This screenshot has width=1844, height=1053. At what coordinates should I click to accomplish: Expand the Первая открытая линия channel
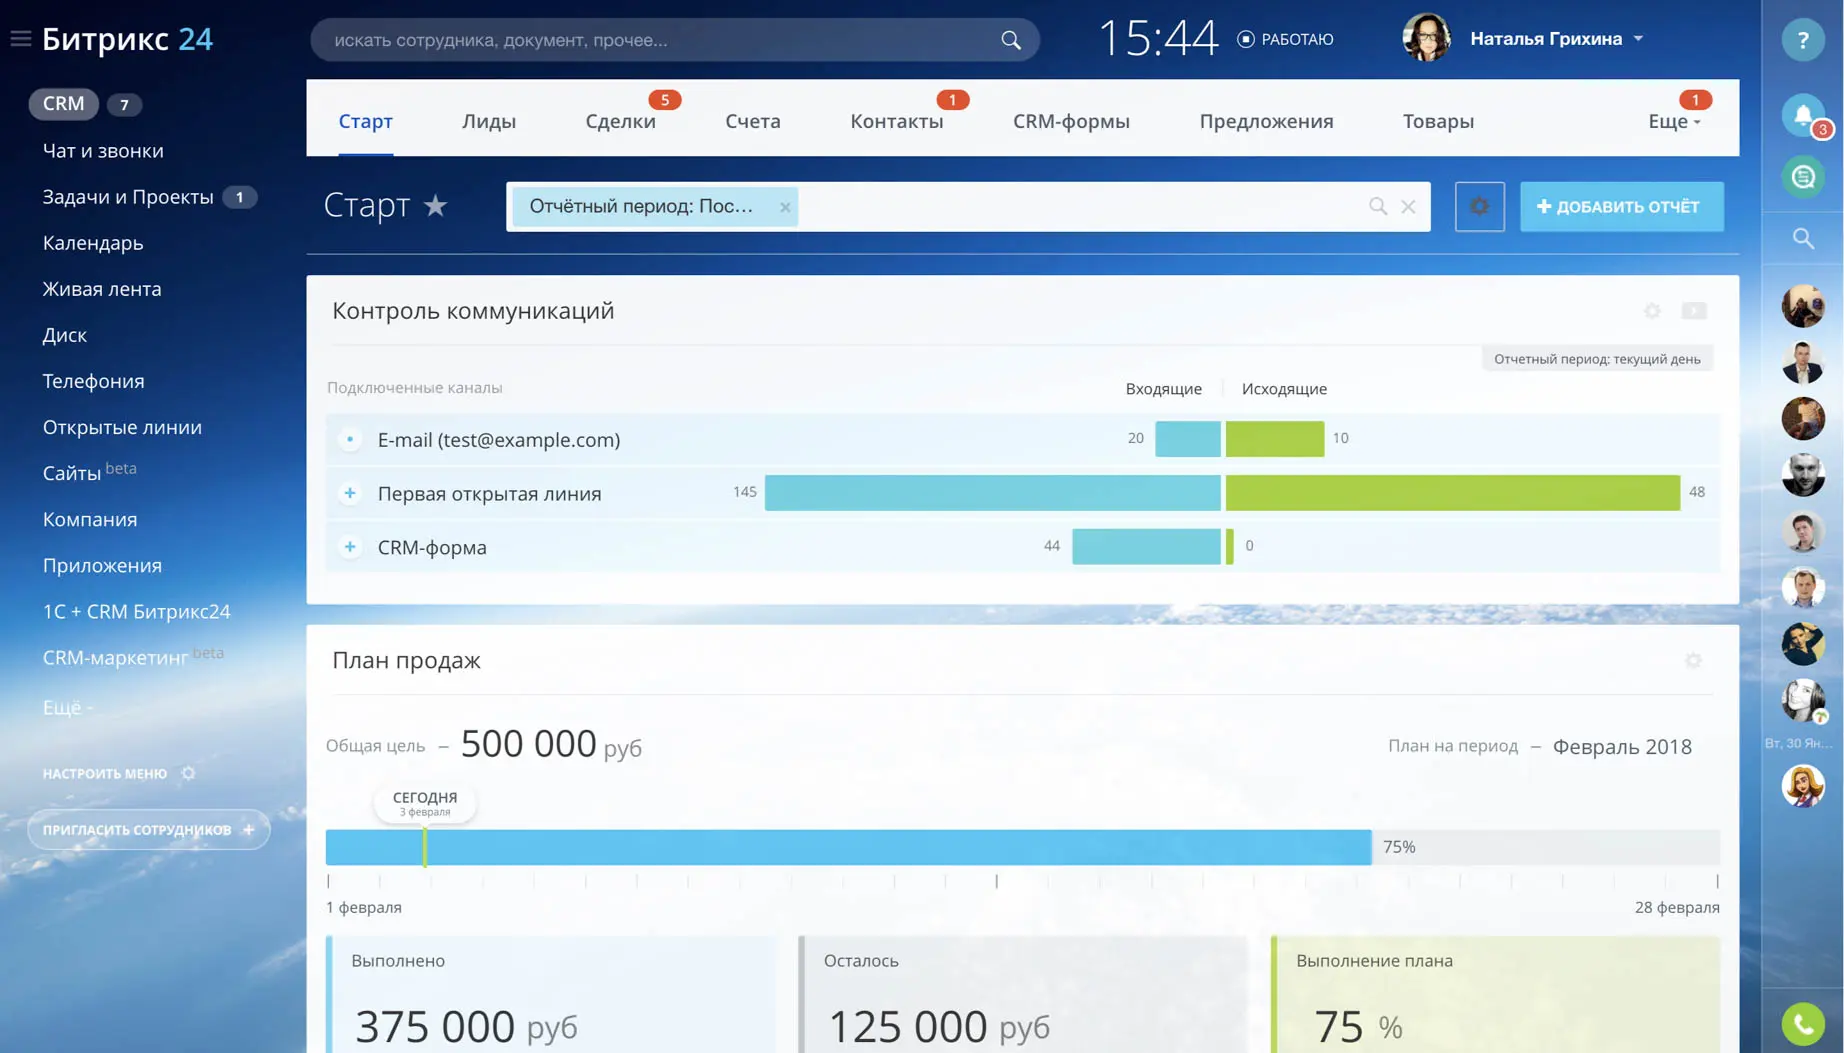coord(349,493)
